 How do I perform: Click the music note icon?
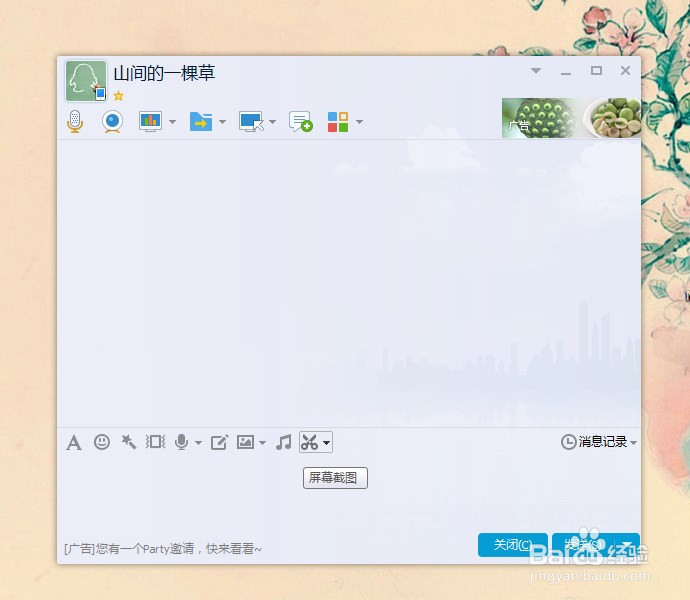click(284, 442)
